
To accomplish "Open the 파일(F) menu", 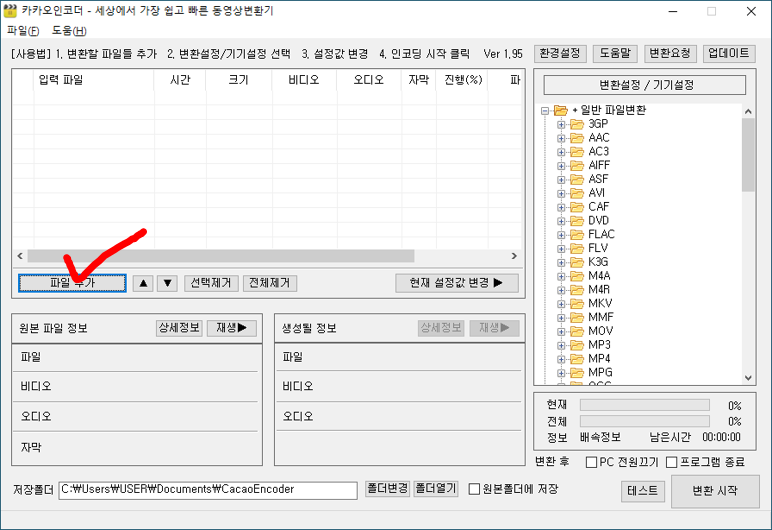I will [23, 31].
